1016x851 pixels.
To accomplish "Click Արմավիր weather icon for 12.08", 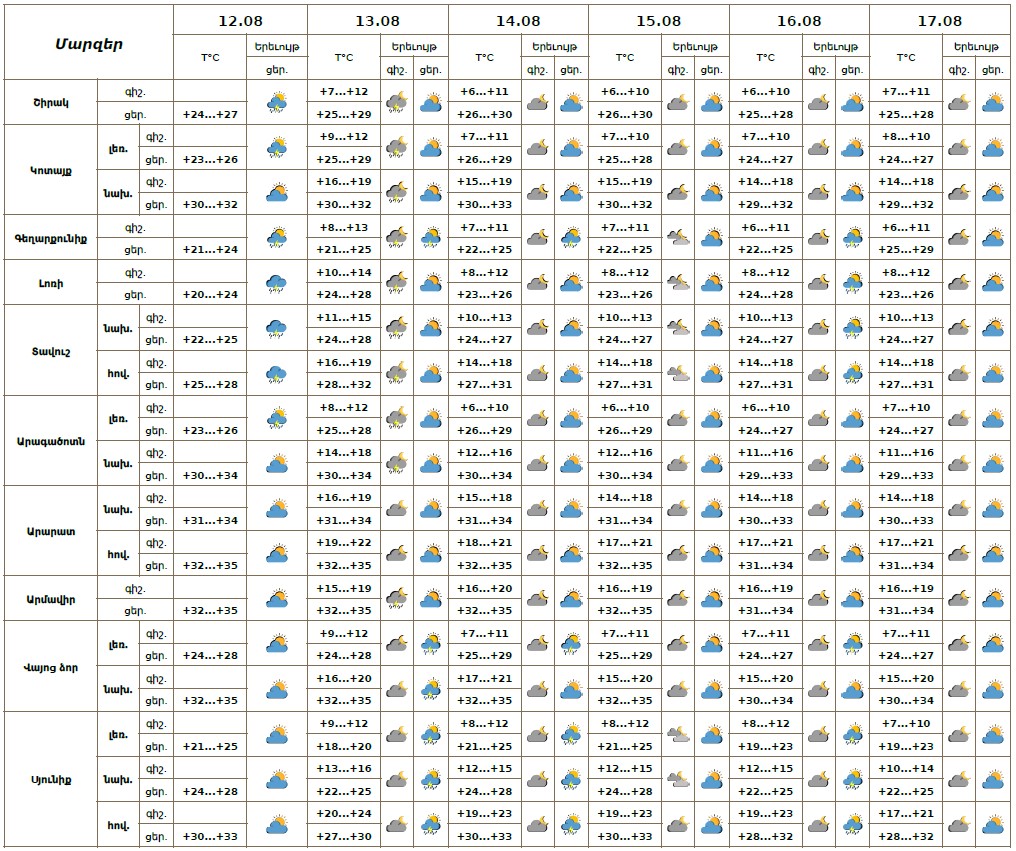I will (x=277, y=599).
